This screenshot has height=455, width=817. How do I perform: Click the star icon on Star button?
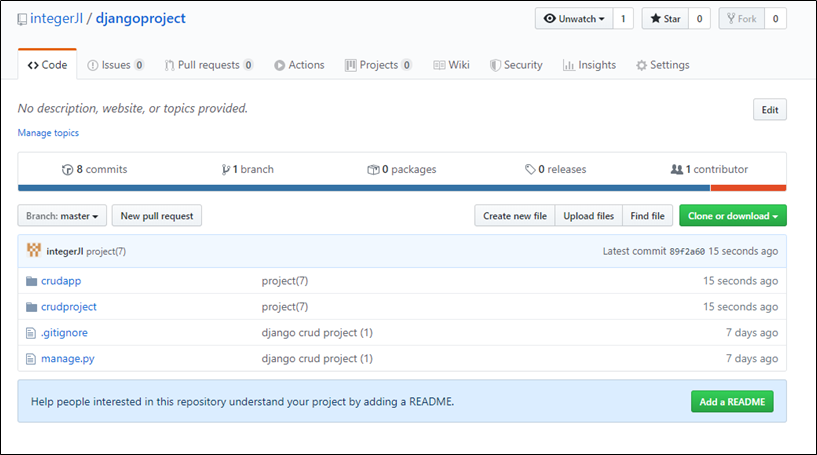pyautogui.click(x=655, y=19)
